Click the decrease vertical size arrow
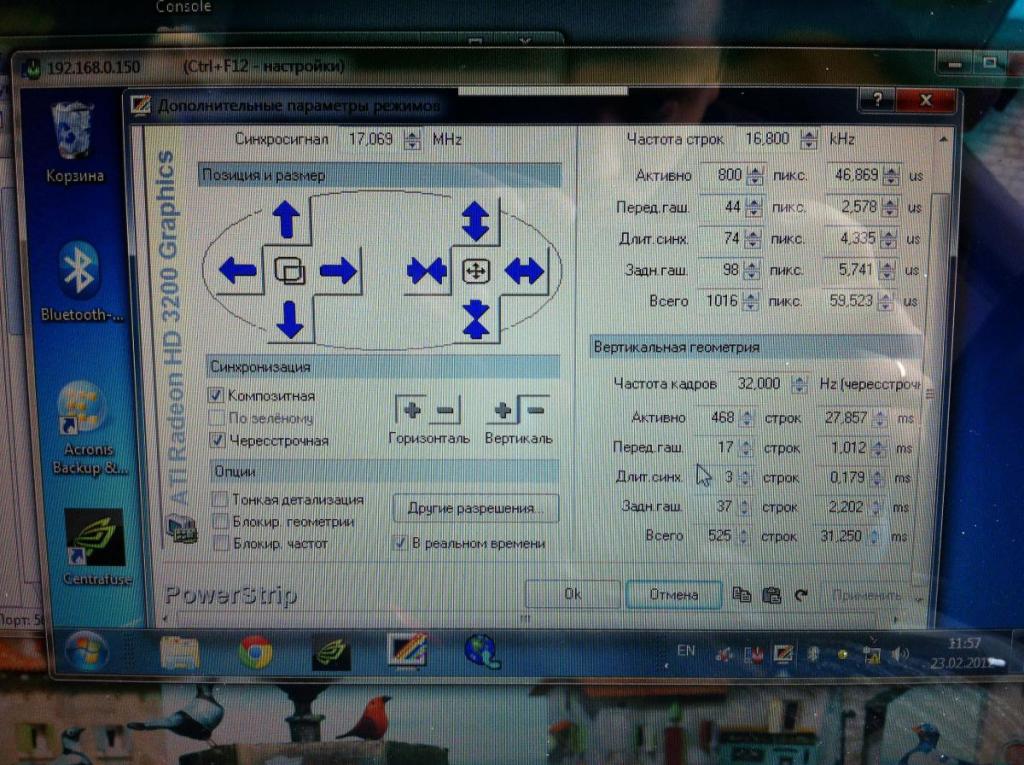Image resolution: width=1024 pixels, height=765 pixels. pyautogui.click(x=476, y=319)
